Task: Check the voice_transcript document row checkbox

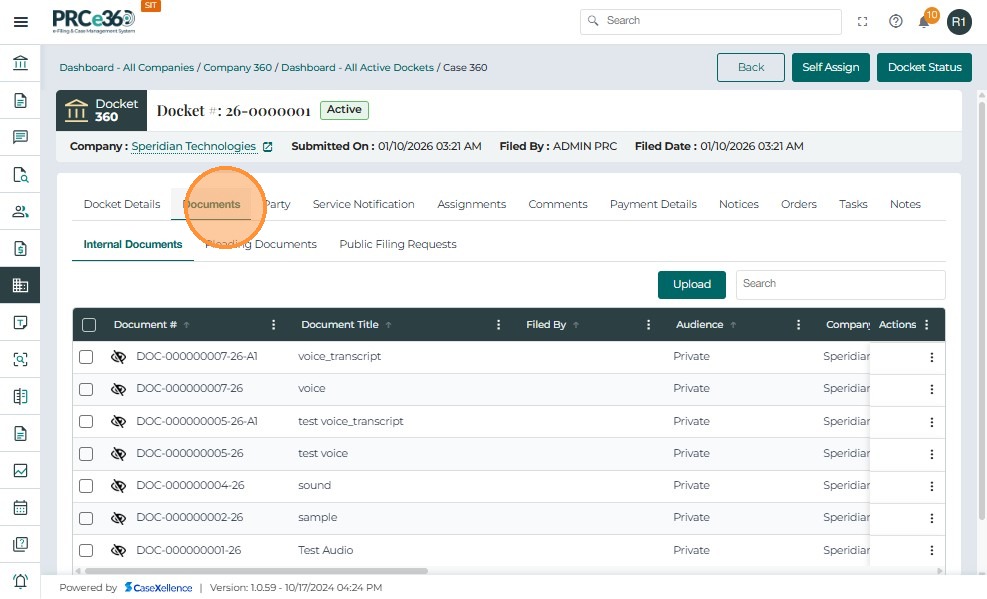Action: tap(87, 357)
